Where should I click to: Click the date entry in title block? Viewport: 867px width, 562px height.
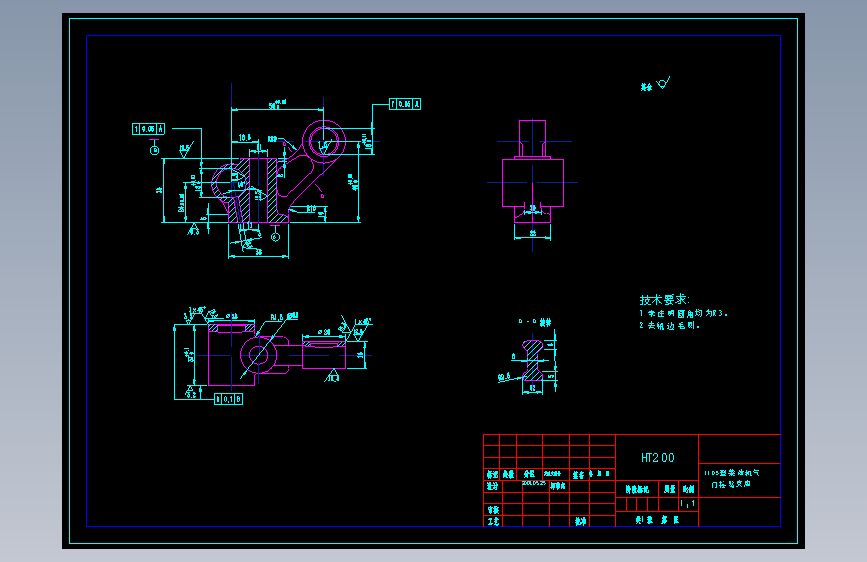[534, 483]
